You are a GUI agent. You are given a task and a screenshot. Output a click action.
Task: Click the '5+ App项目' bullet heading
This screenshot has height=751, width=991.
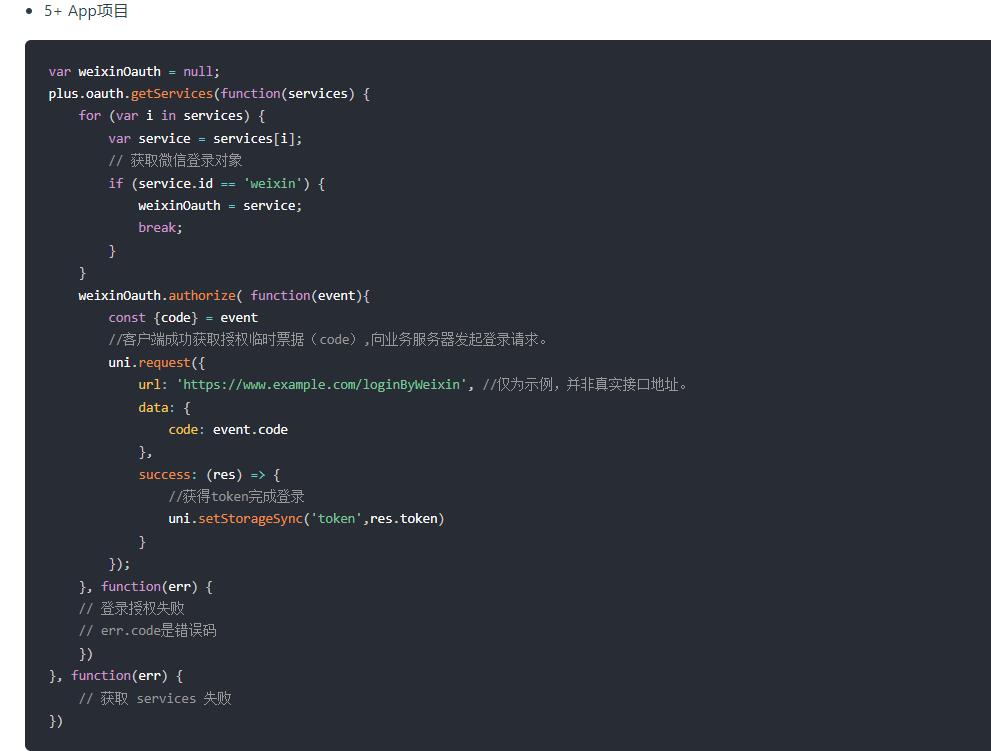point(86,12)
